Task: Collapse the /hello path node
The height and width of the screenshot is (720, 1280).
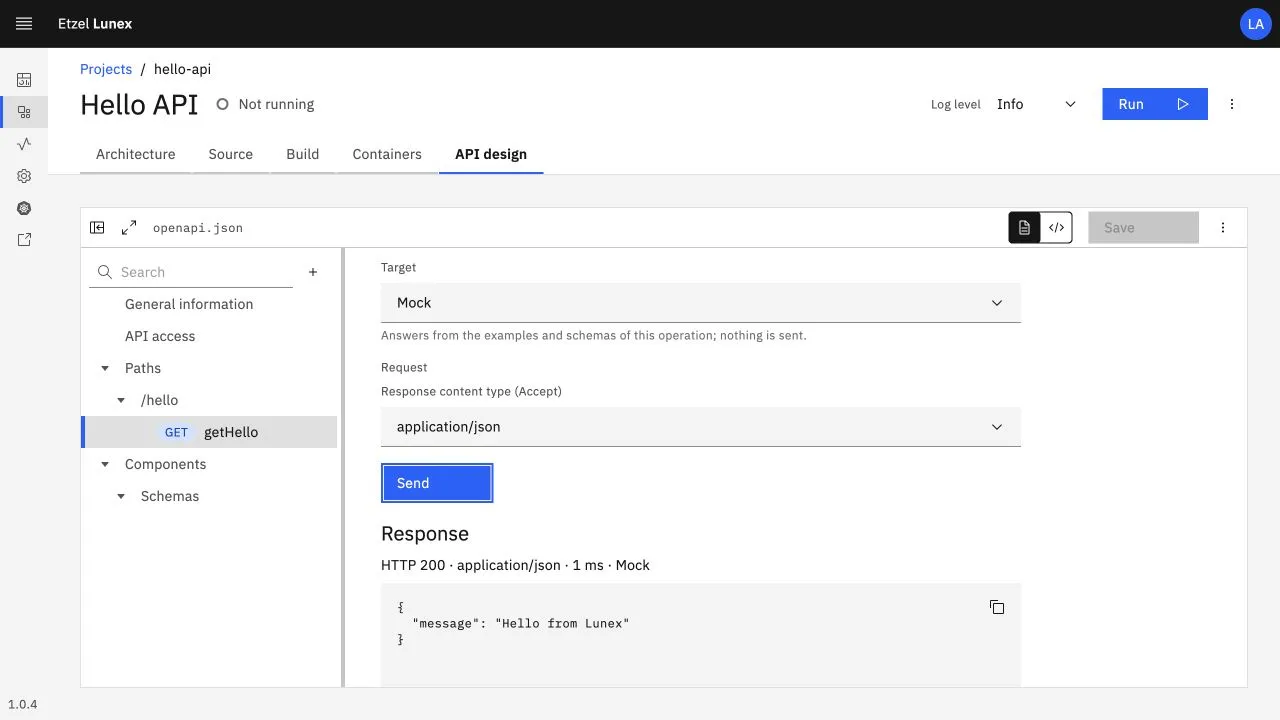Action: [x=121, y=401]
